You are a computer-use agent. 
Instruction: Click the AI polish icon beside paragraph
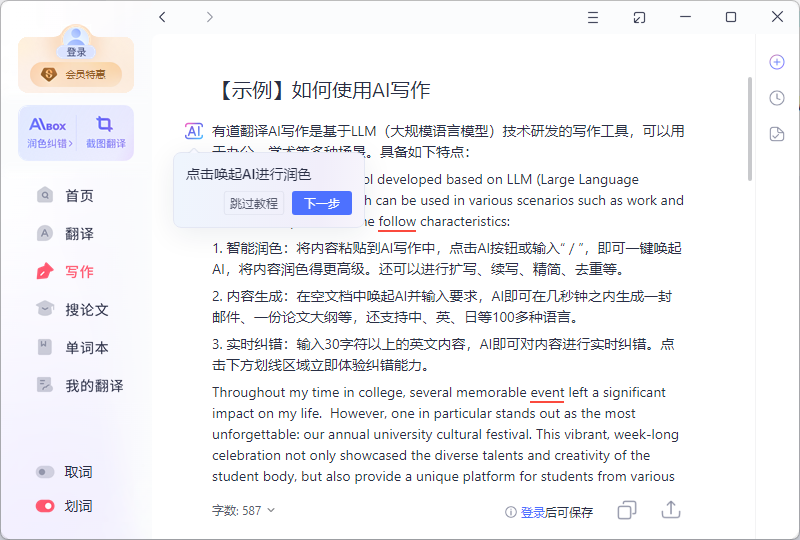(193, 131)
